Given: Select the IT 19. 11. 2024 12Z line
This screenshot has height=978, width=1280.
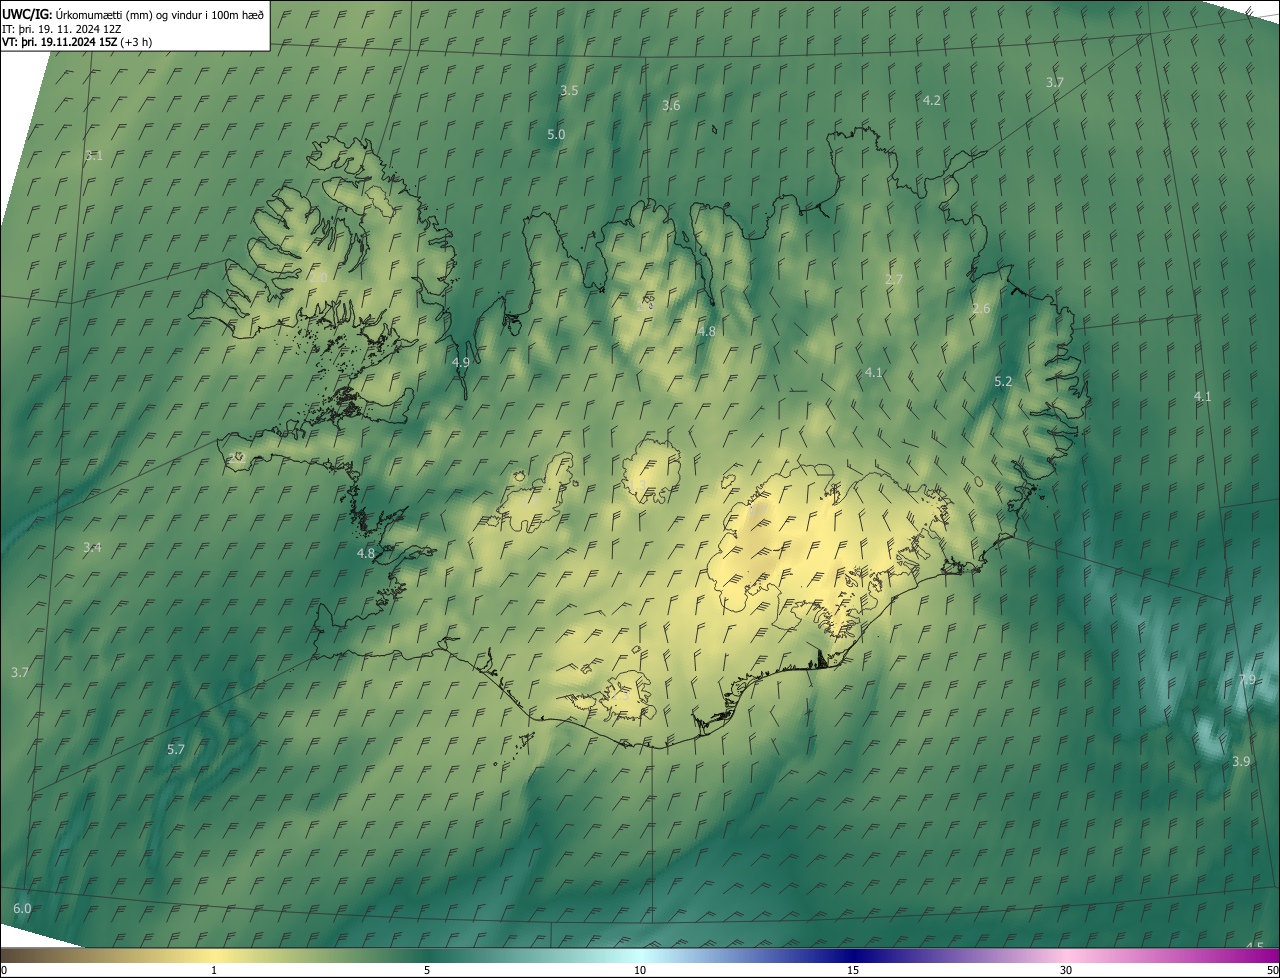Looking at the screenshot, I should (61, 28).
